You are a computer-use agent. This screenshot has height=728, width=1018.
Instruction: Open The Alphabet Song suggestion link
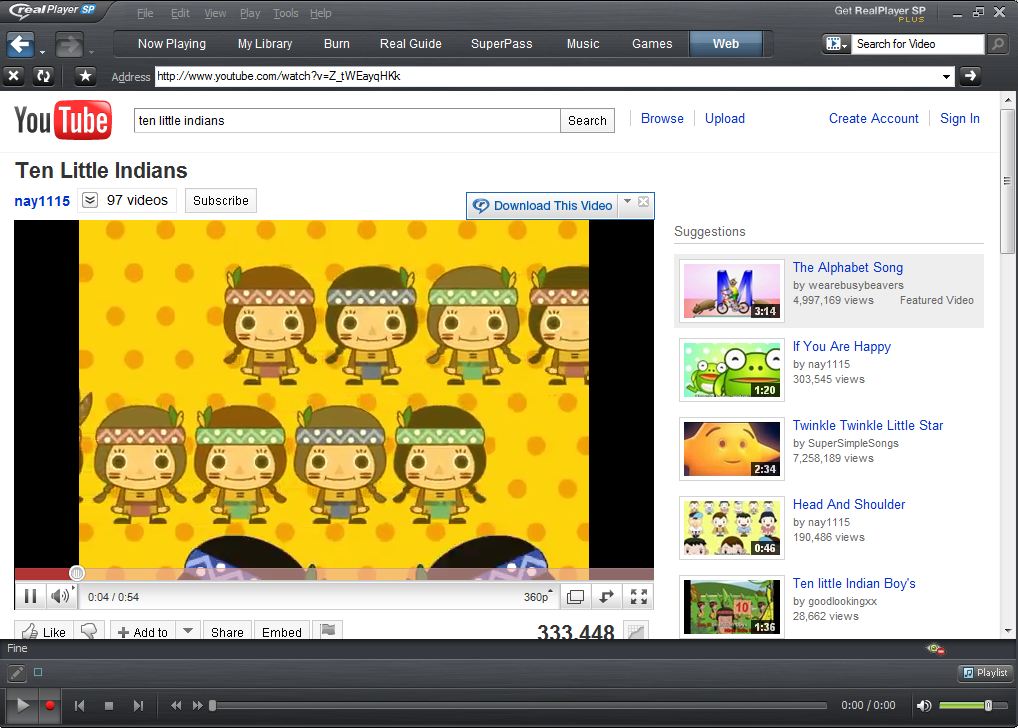pyautogui.click(x=847, y=268)
